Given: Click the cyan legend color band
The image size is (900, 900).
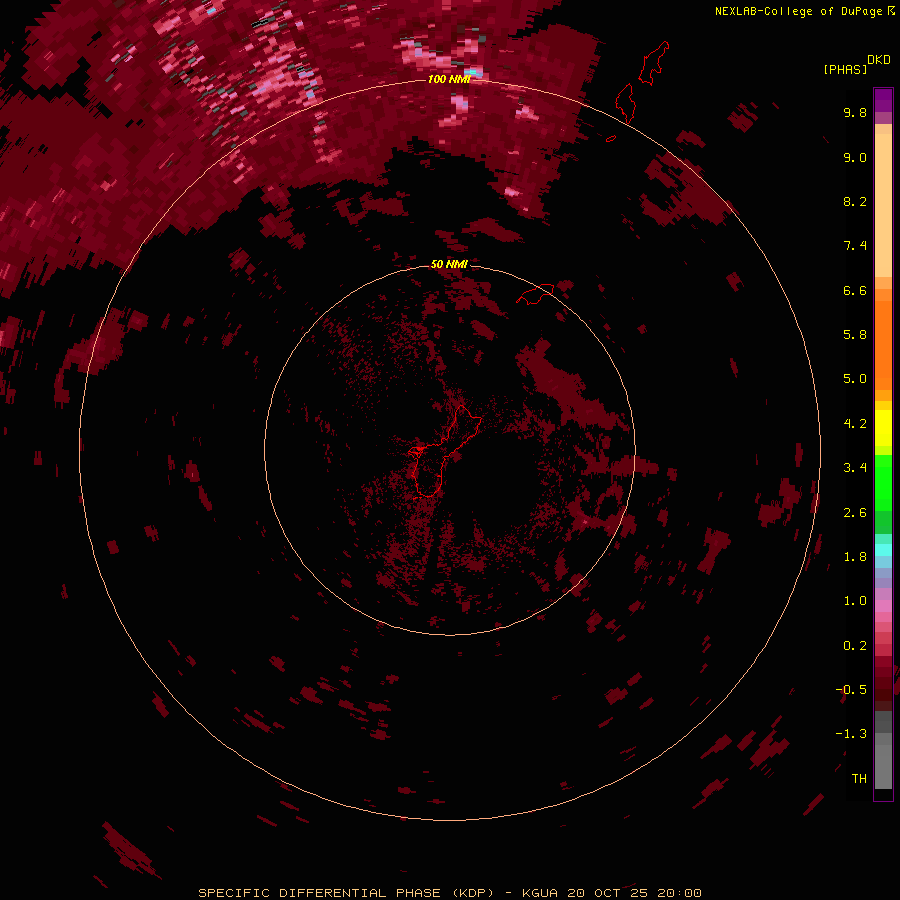Looking at the screenshot, I should click(883, 550).
